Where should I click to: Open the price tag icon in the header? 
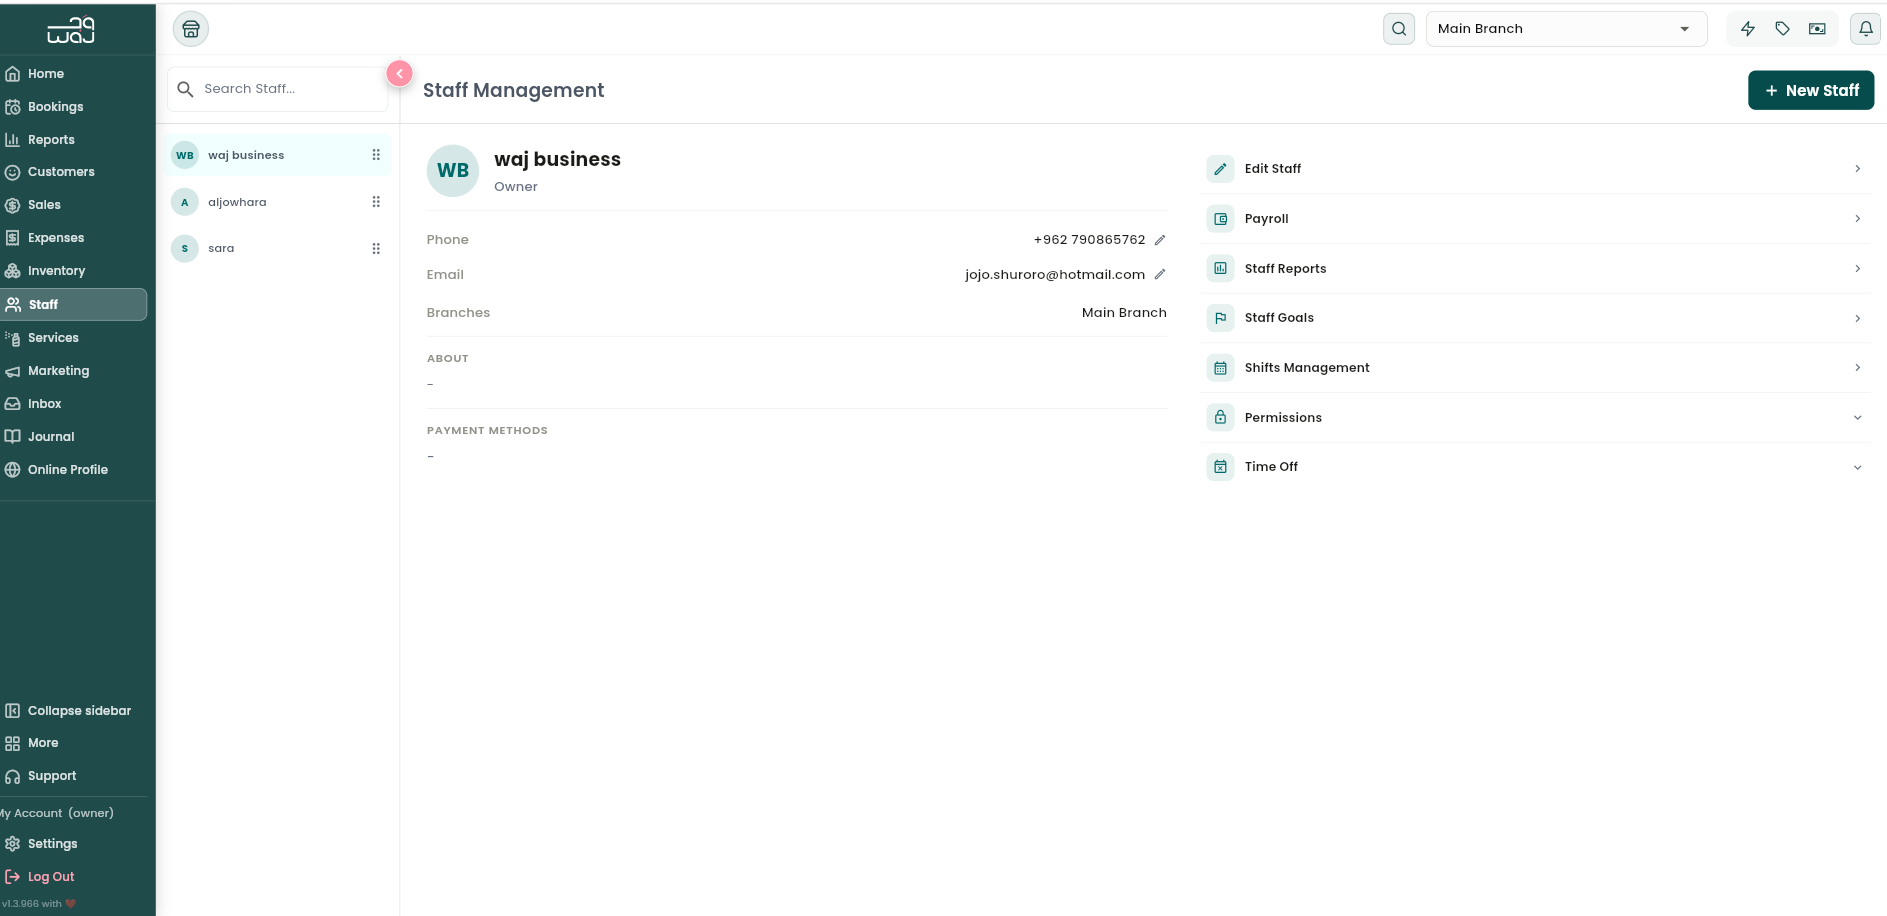pos(1782,29)
